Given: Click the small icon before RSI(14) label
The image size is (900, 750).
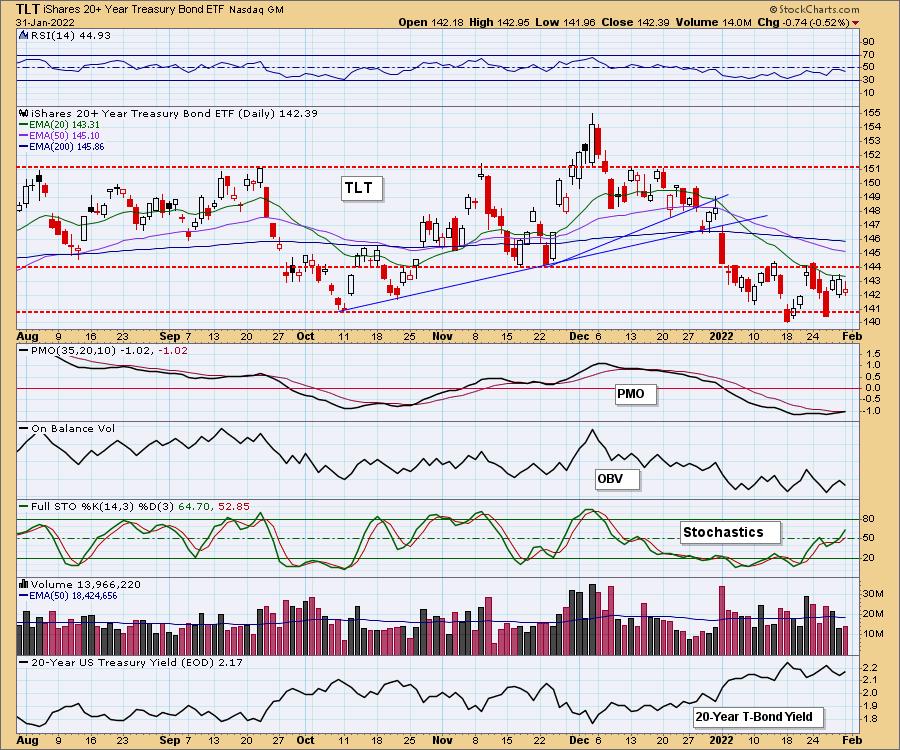Looking at the screenshot, I should click(x=23, y=35).
